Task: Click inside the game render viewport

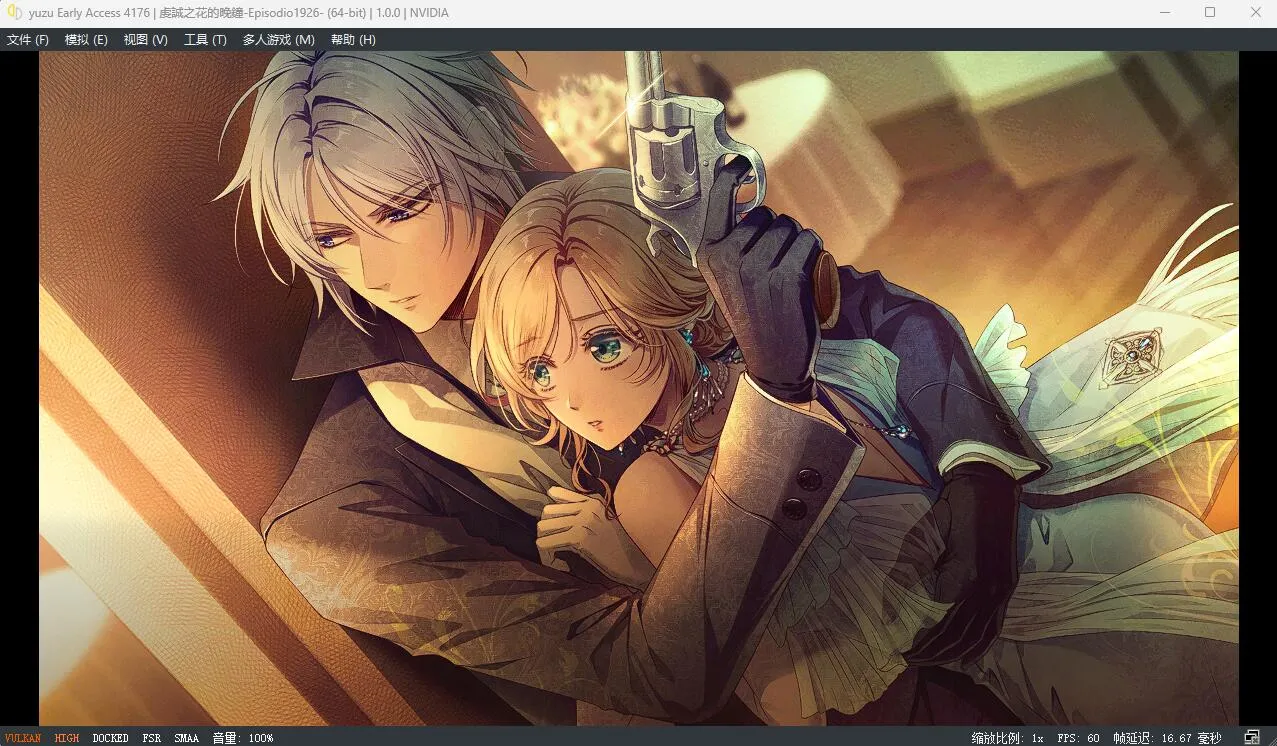Action: coord(639,388)
